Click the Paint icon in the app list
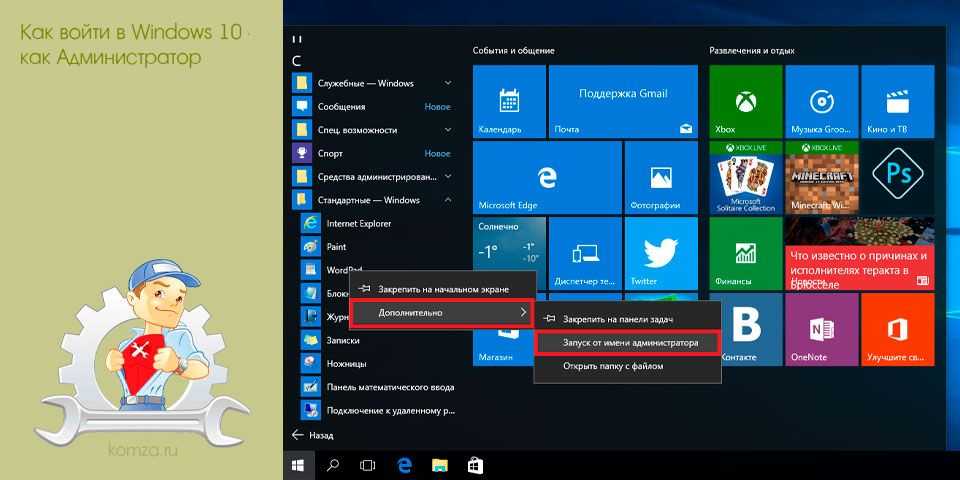Image resolution: width=960 pixels, height=480 pixels. point(311,247)
